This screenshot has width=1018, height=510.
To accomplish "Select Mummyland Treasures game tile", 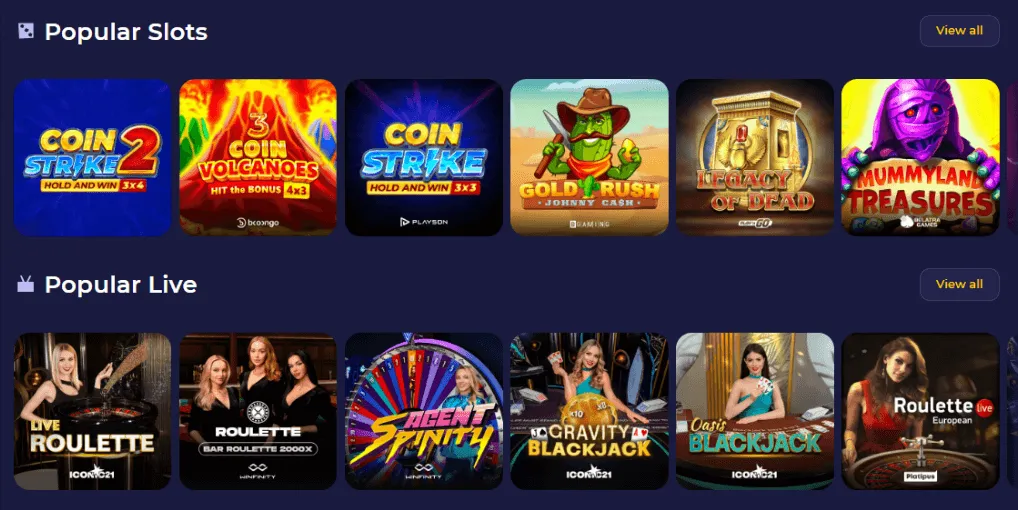I will (x=920, y=158).
